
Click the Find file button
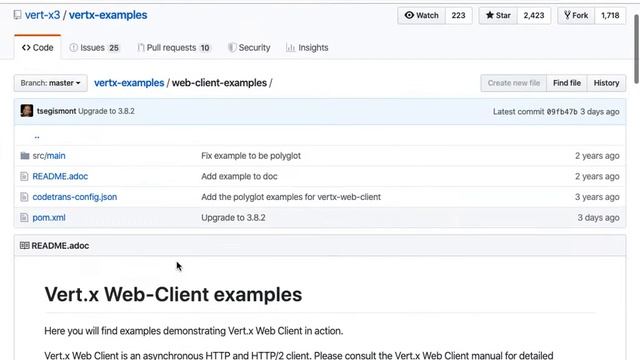[567, 83]
